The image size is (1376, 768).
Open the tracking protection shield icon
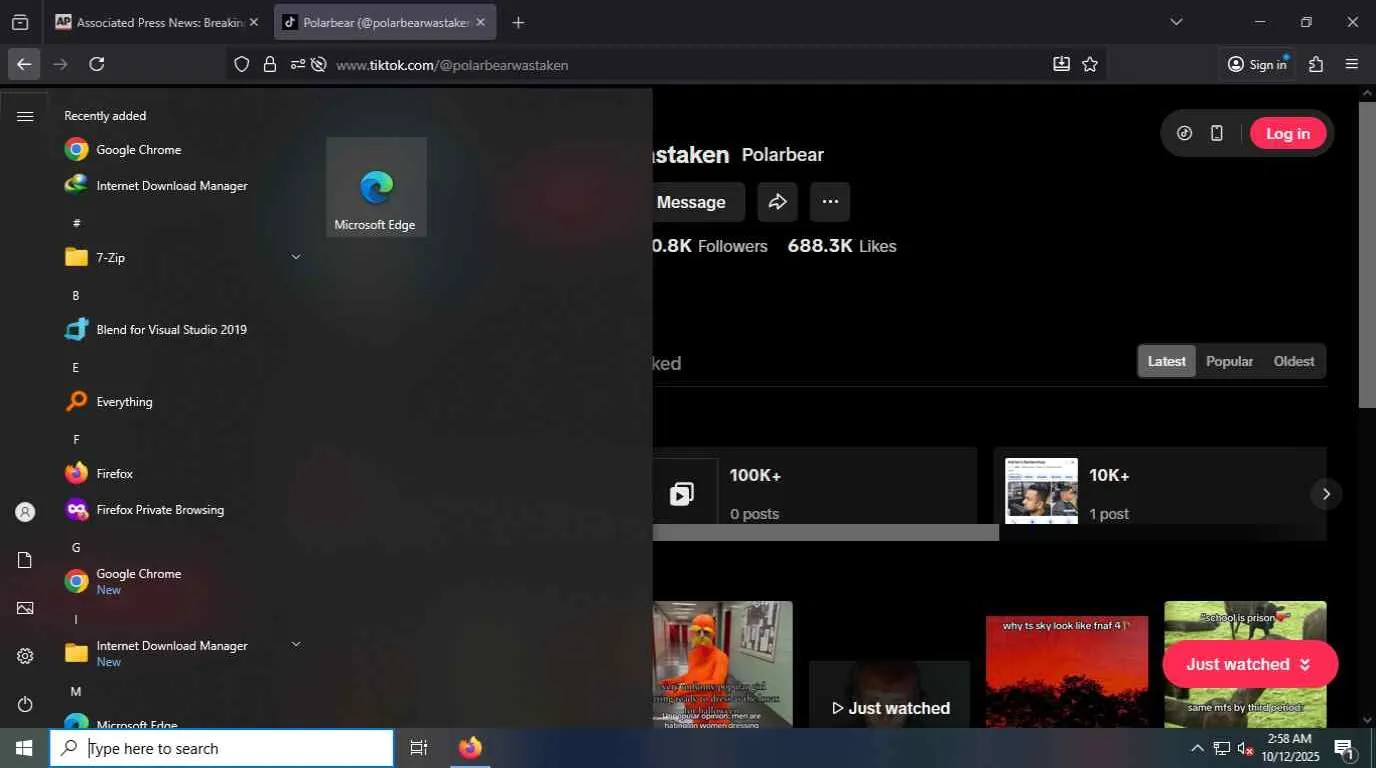click(x=241, y=64)
